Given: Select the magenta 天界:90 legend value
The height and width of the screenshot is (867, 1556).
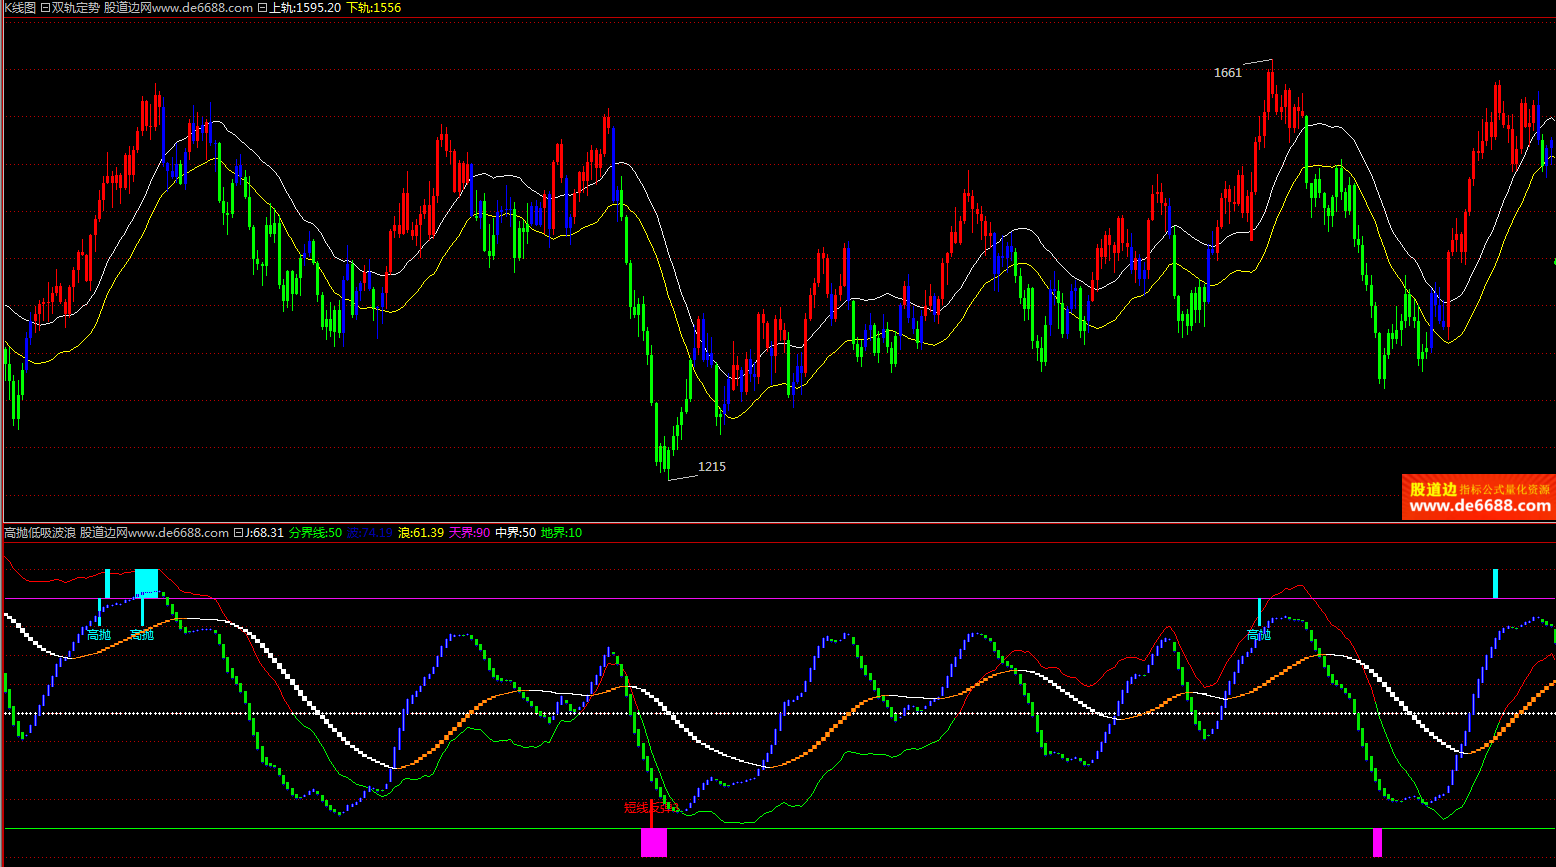Looking at the screenshot, I should 469,533.
